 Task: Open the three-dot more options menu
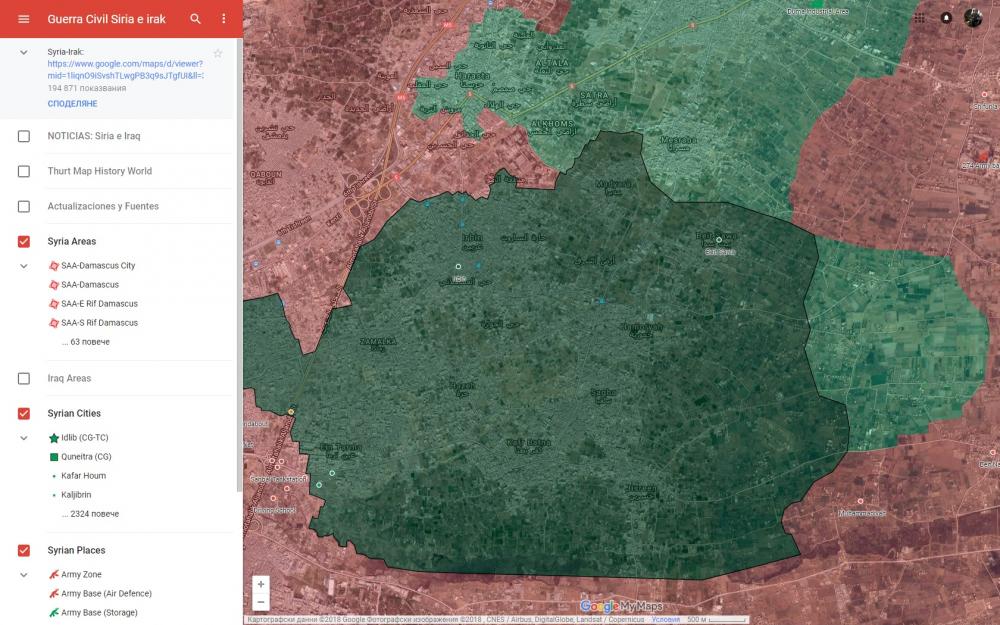tap(223, 19)
